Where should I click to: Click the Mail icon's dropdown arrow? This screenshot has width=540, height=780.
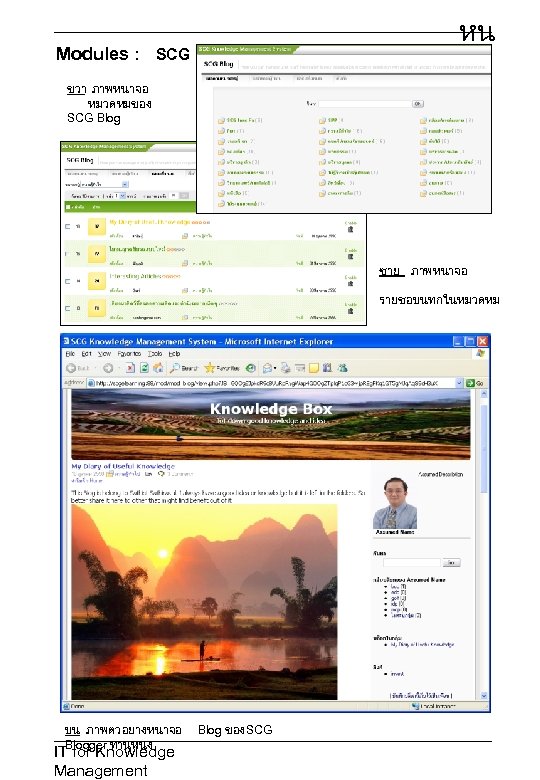(x=275, y=369)
